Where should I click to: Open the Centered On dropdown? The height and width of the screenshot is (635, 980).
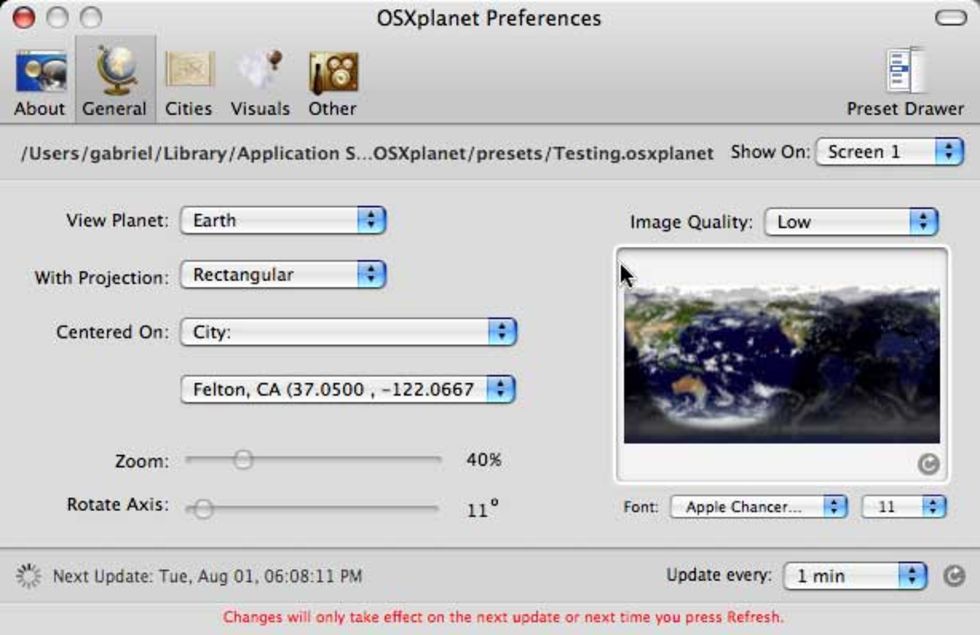coord(347,332)
